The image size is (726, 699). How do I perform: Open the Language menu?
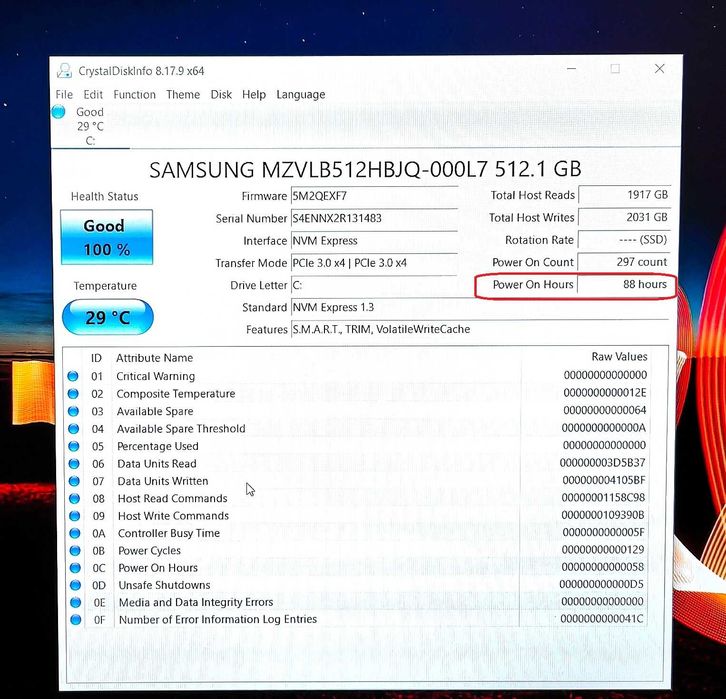pos(300,94)
